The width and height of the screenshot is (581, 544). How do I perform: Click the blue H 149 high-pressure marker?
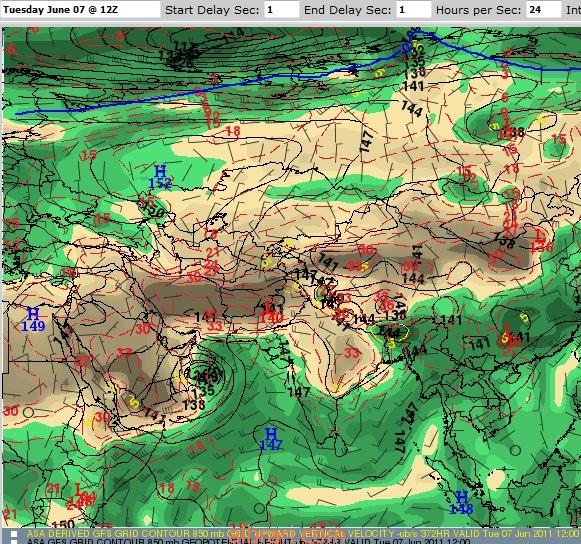click(33, 320)
